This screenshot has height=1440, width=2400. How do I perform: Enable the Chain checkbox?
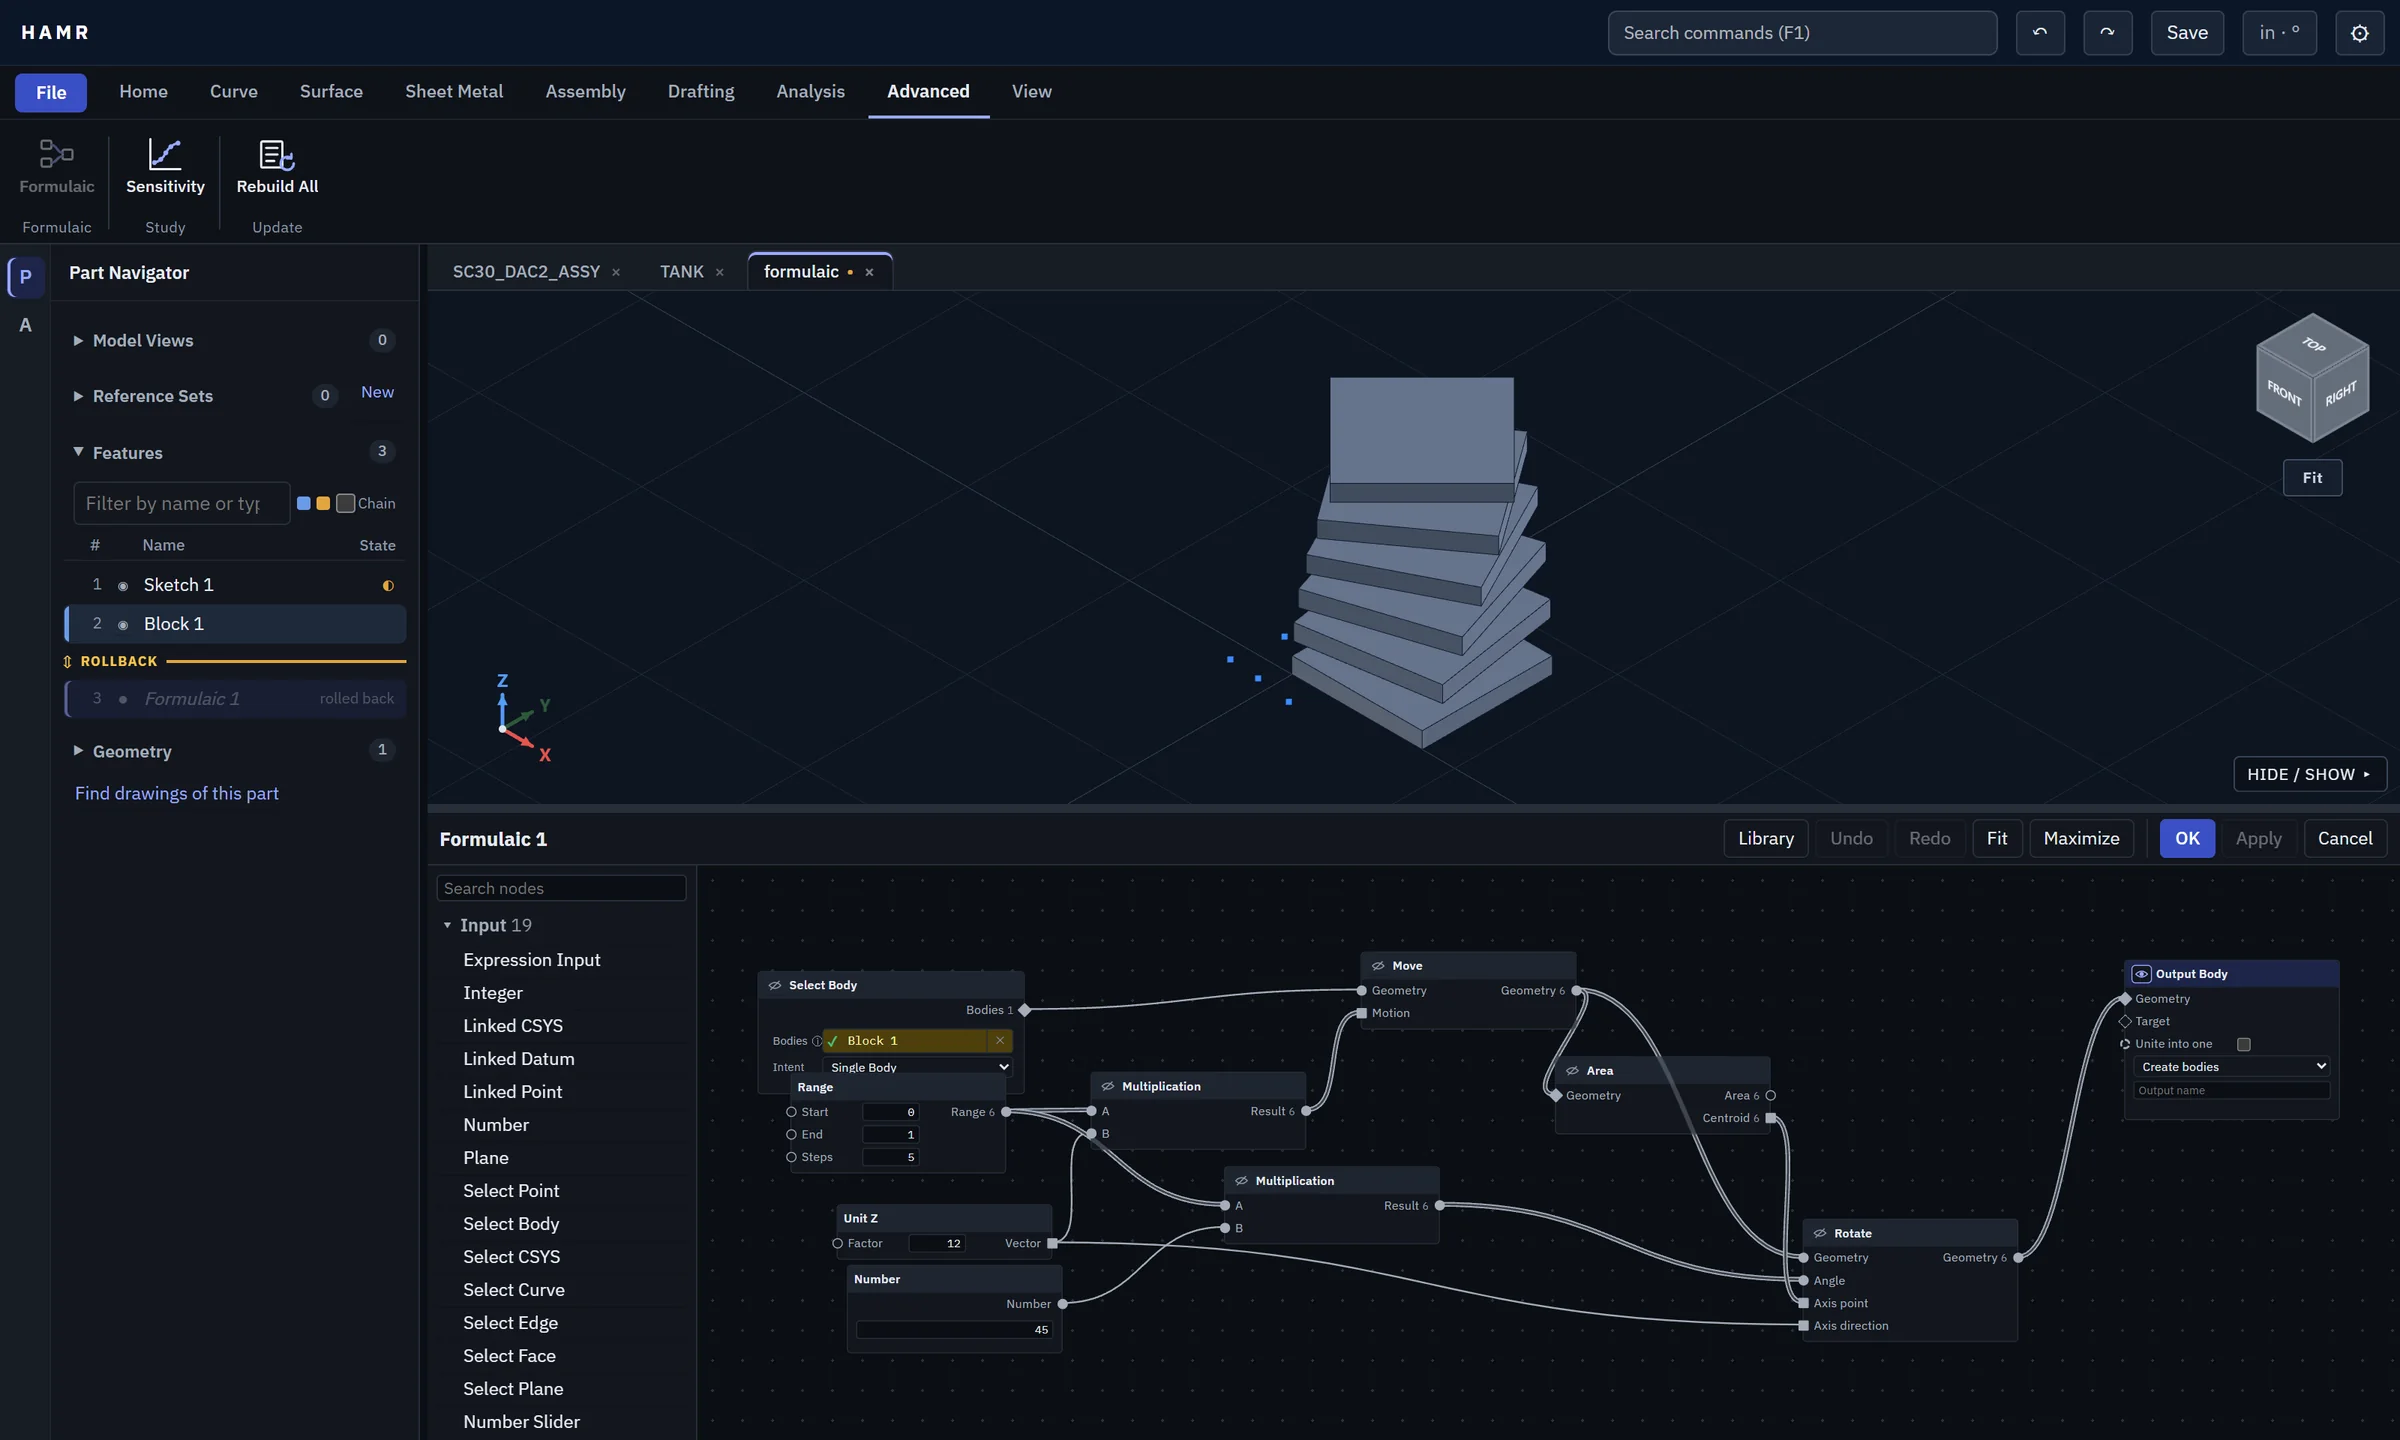(345, 503)
